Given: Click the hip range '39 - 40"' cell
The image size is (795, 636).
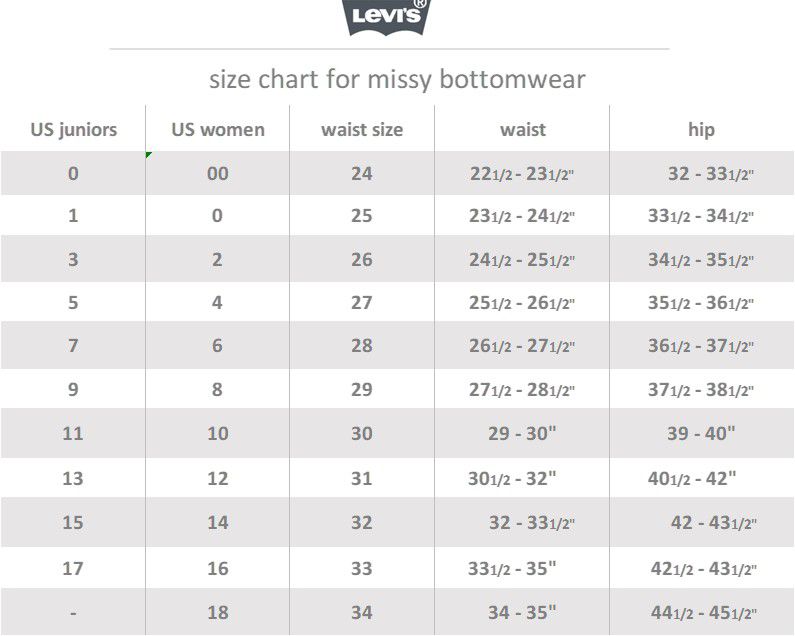Looking at the screenshot, I should click(x=701, y=433).
